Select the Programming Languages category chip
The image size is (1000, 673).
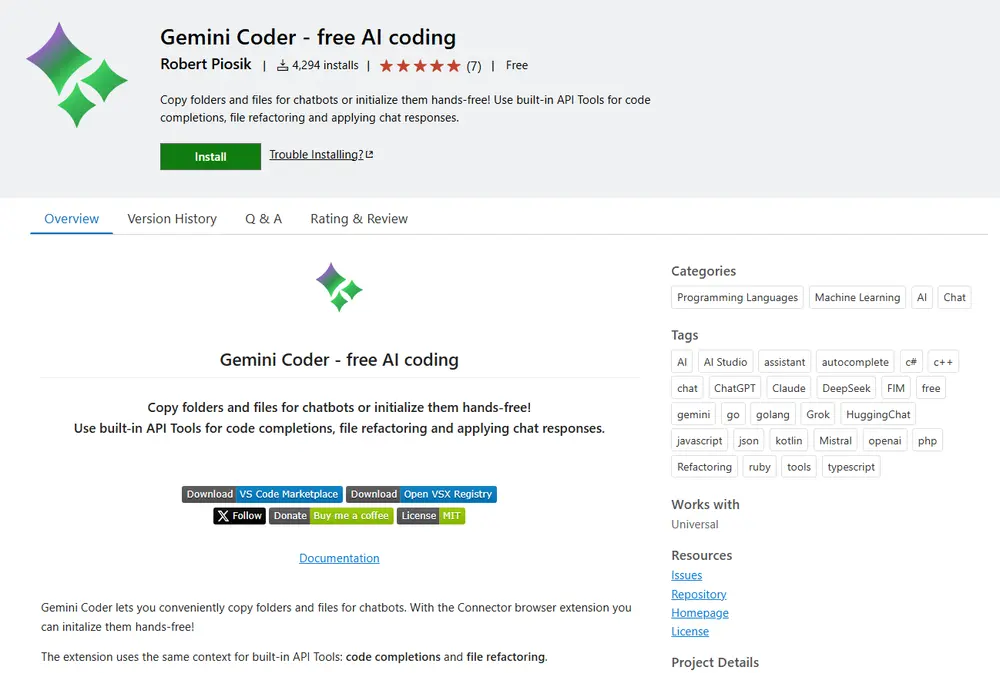pos(737,297)
